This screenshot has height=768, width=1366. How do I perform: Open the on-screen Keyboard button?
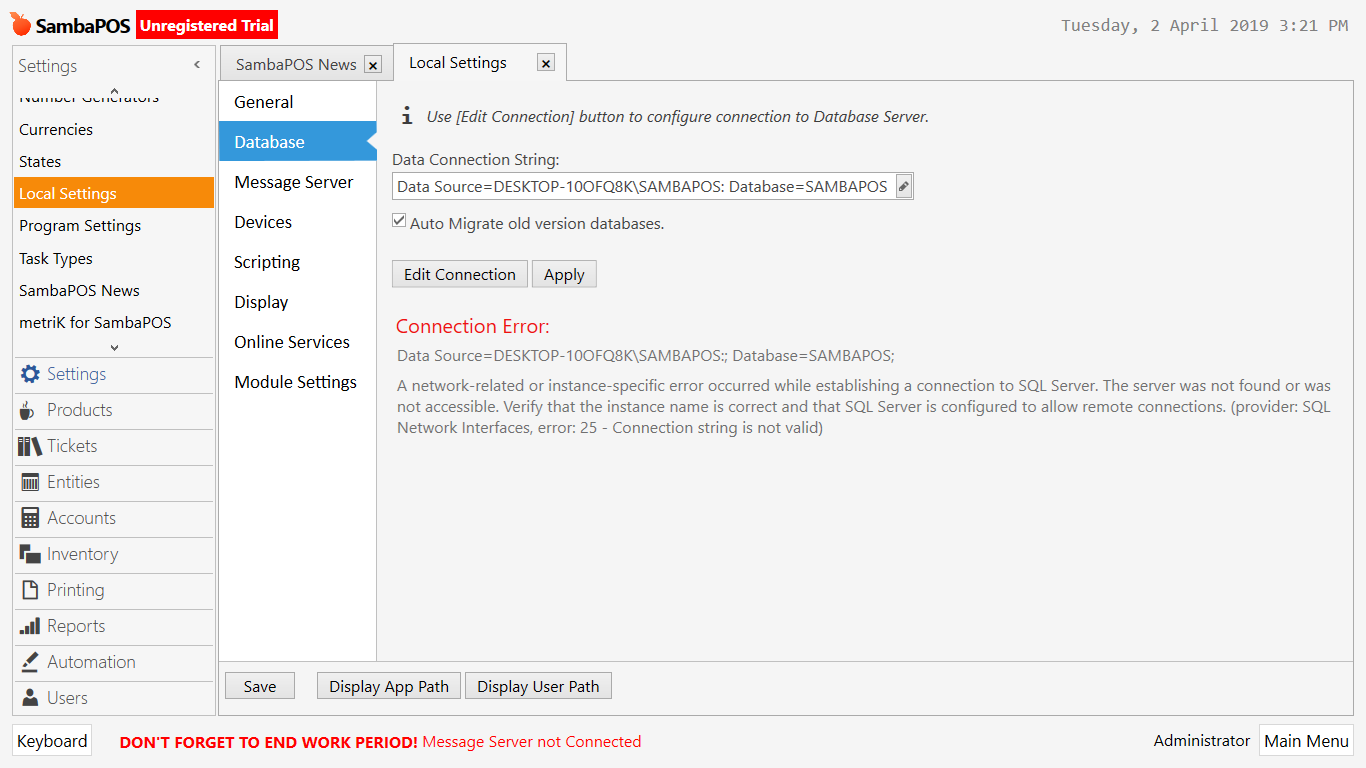coord(52,741)
